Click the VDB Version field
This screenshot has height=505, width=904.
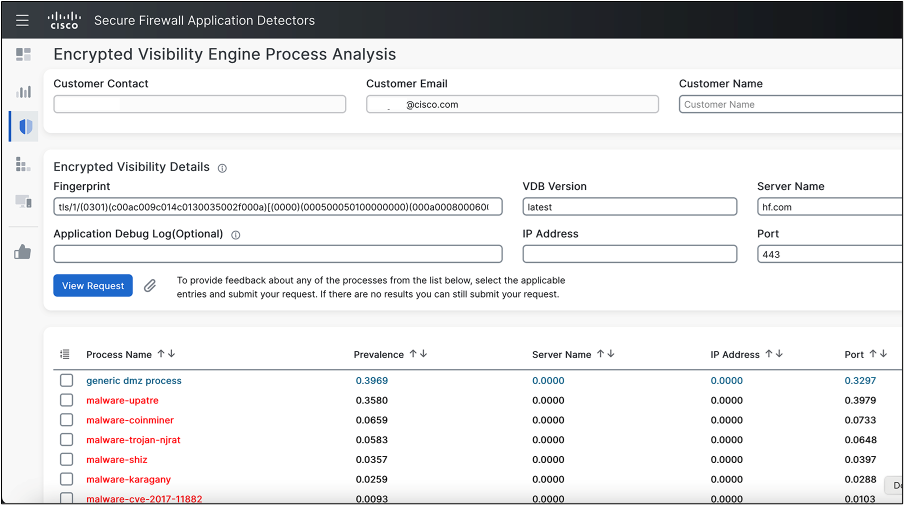click(x=630, y=207)
